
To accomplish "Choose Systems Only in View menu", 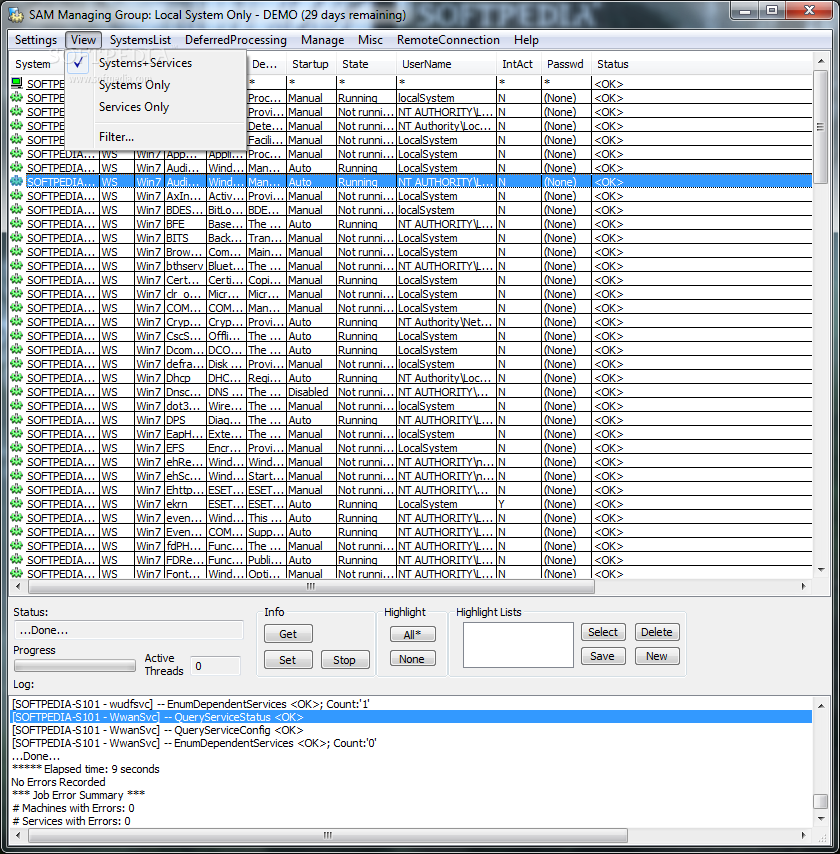I will click(x=155, y=85).
